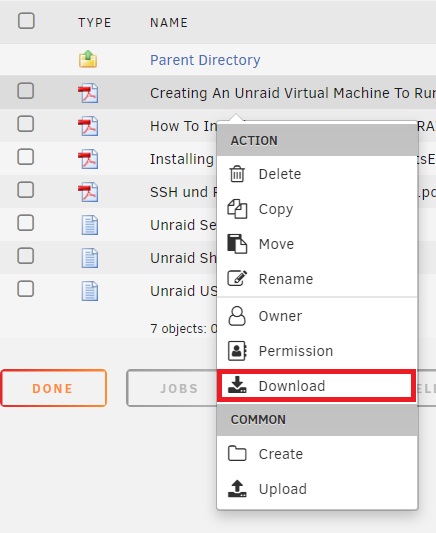Check the box beside Unraid Se file

point(25,223)
